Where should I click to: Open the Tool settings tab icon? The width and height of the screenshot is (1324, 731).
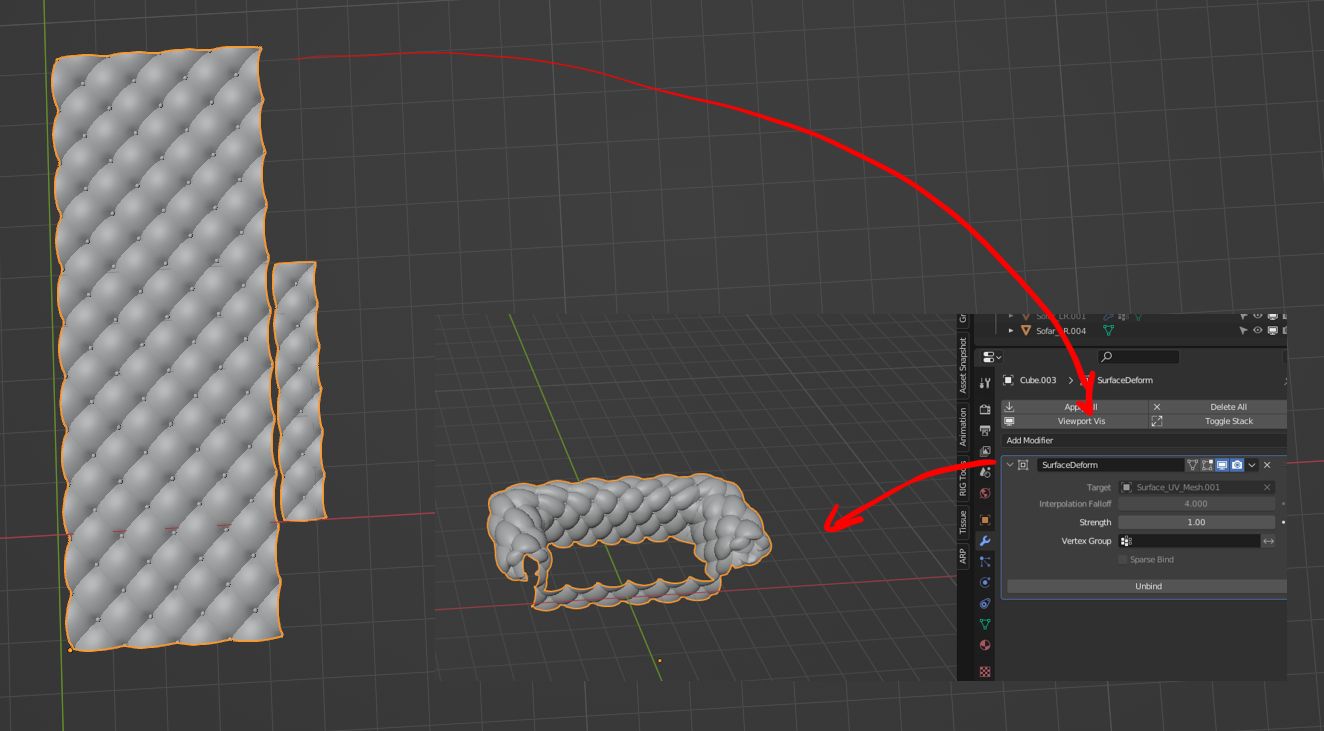(x=985, y=383)
